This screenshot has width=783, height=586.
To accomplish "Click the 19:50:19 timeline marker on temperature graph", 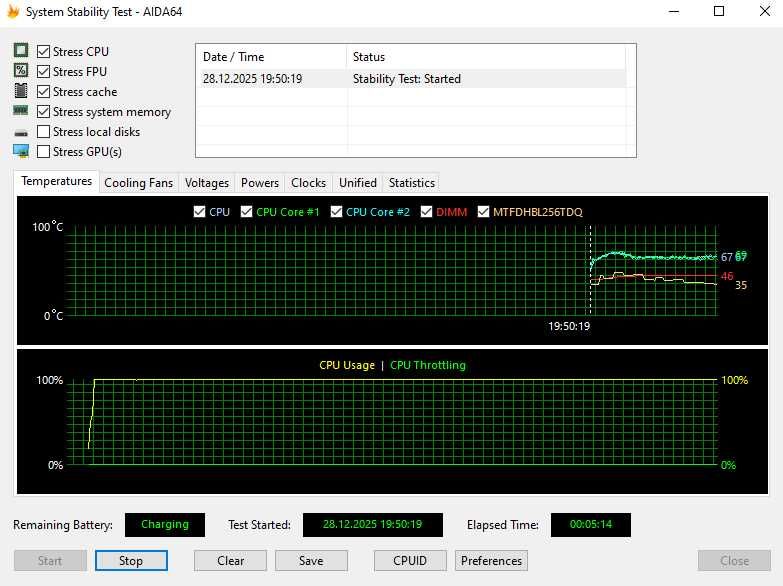I will (x=569, y=326).
